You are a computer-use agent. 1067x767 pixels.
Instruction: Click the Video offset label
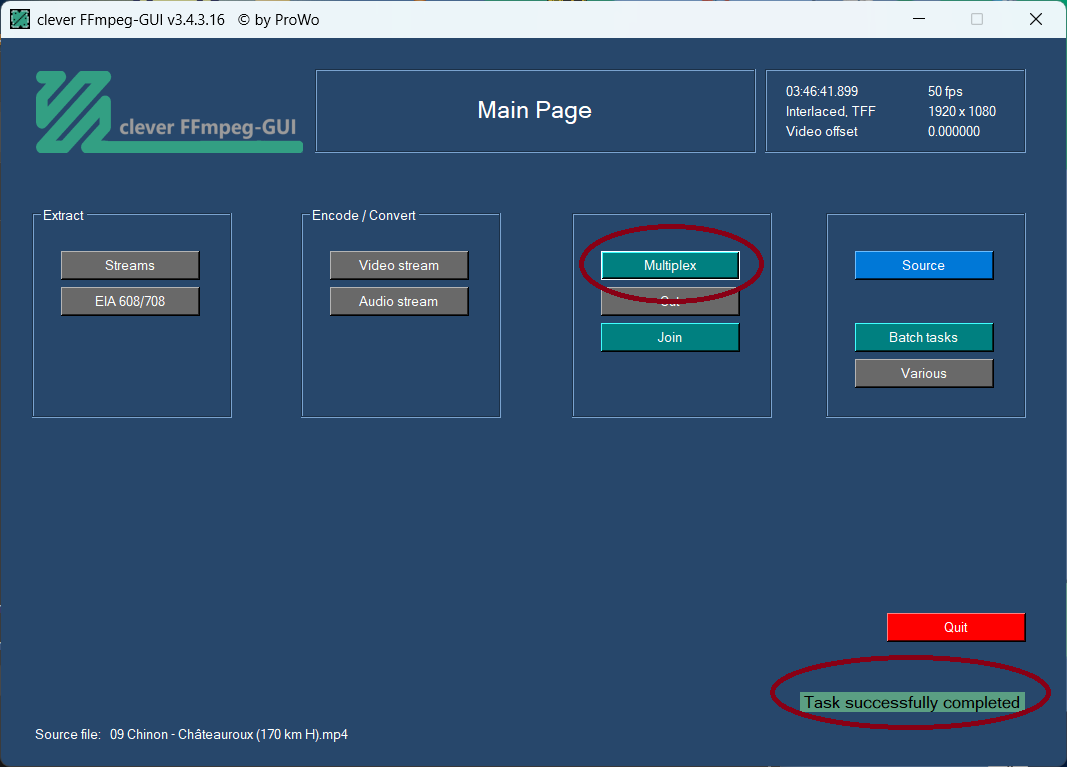(821, 131)
